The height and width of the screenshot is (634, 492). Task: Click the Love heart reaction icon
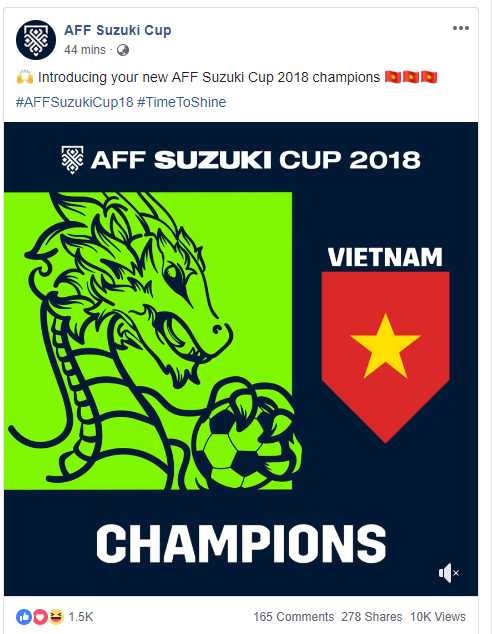click(40, 617)
